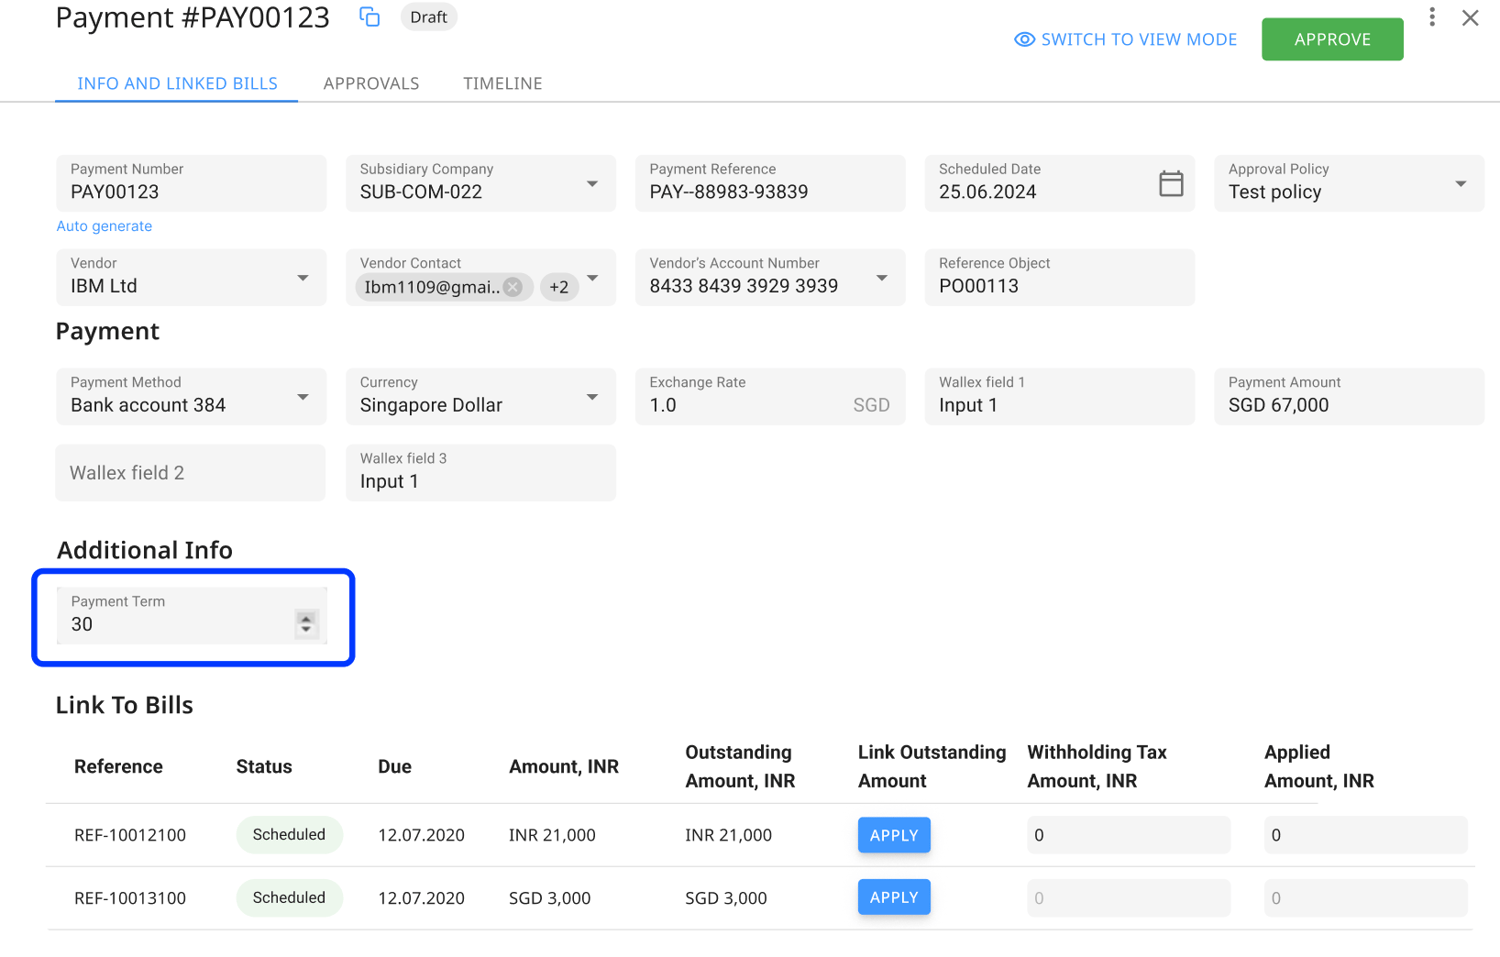Click the Auto generate link
This screenshot has height=957, width=1500.
pyautogui.click(x=104, y=226)
